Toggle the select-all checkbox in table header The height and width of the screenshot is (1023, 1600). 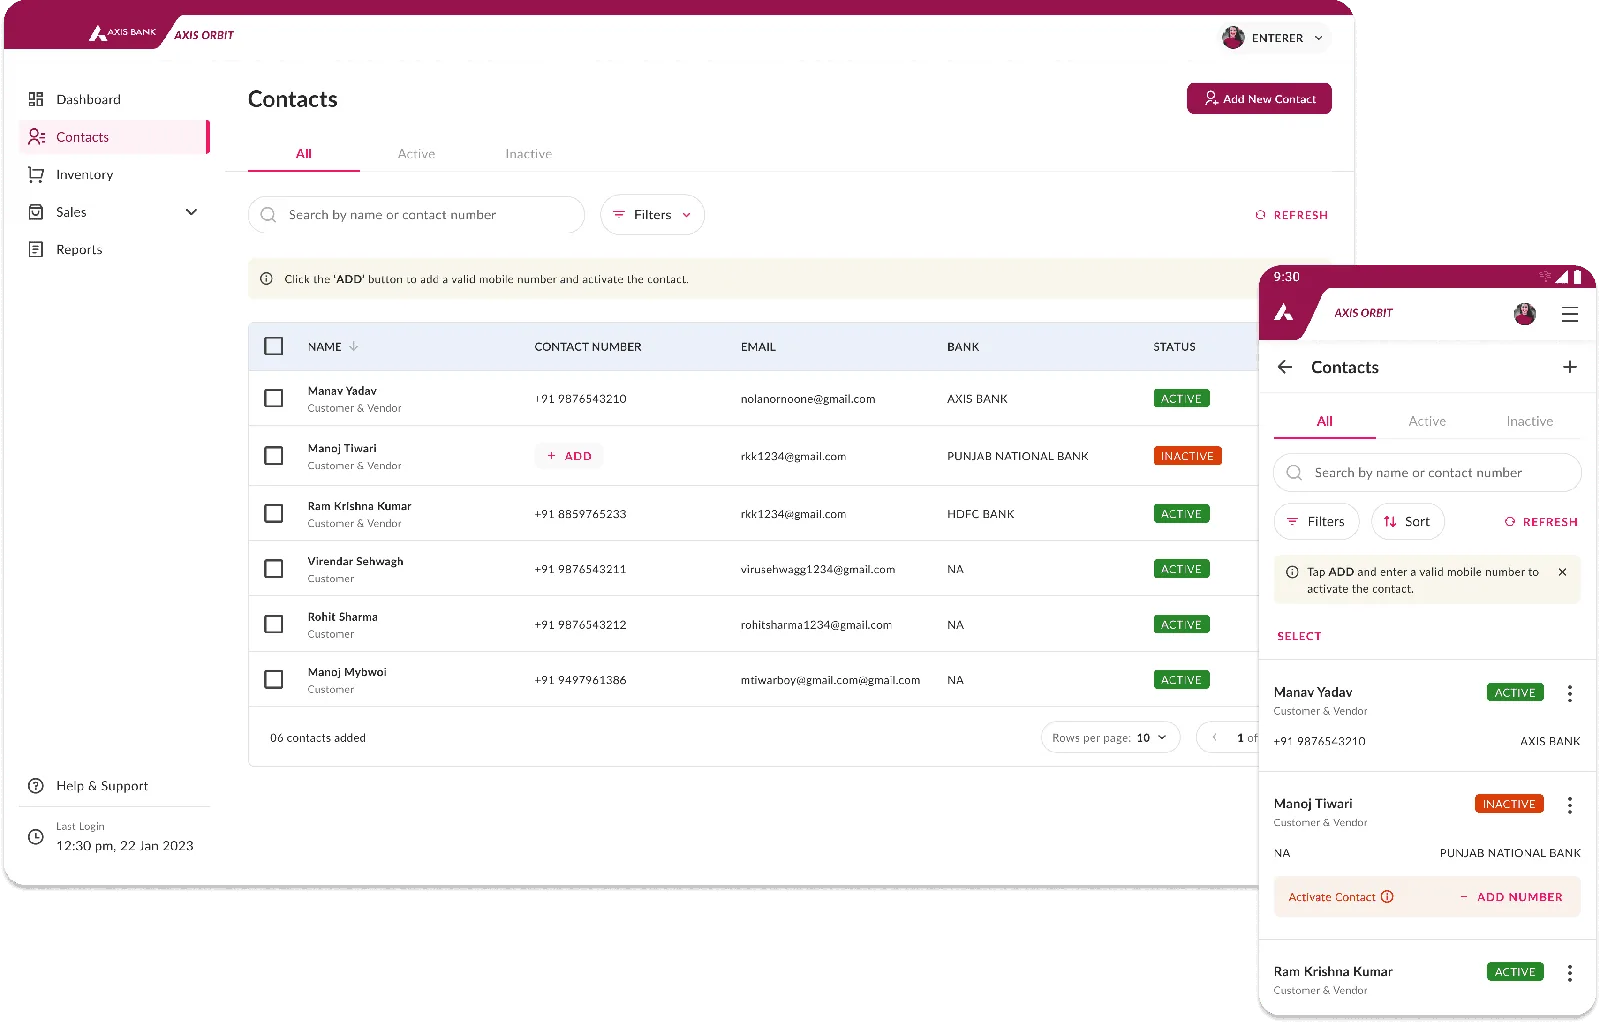[273, 346]
